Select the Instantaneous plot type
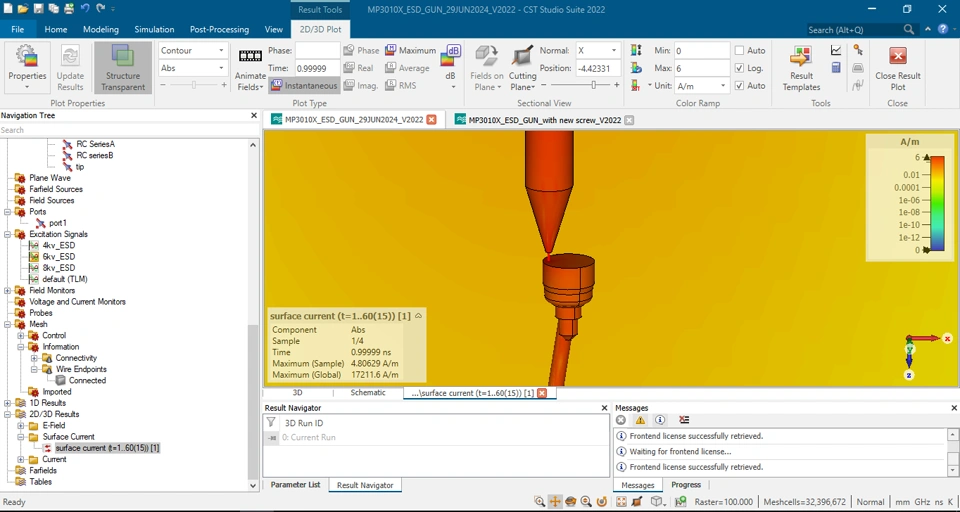 (304, 86)
